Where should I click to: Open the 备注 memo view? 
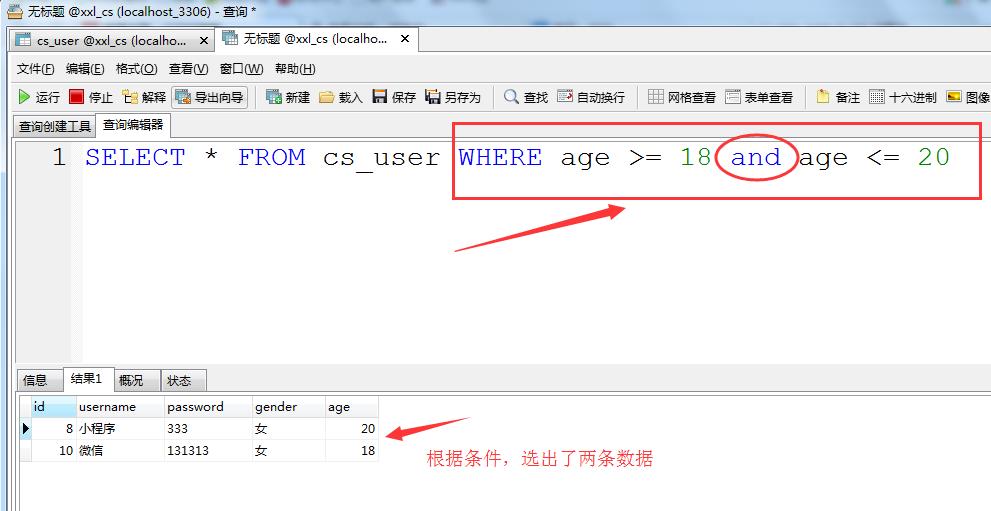pos(838,97)
